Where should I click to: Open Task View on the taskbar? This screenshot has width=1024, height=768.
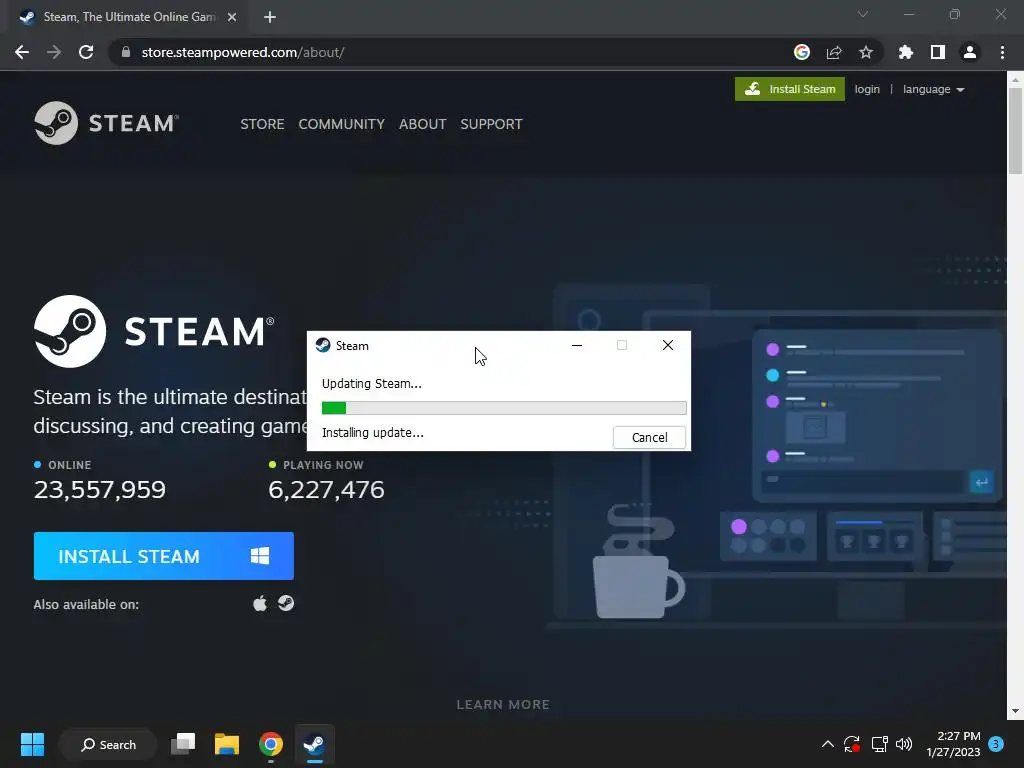[x=184, y=744]
